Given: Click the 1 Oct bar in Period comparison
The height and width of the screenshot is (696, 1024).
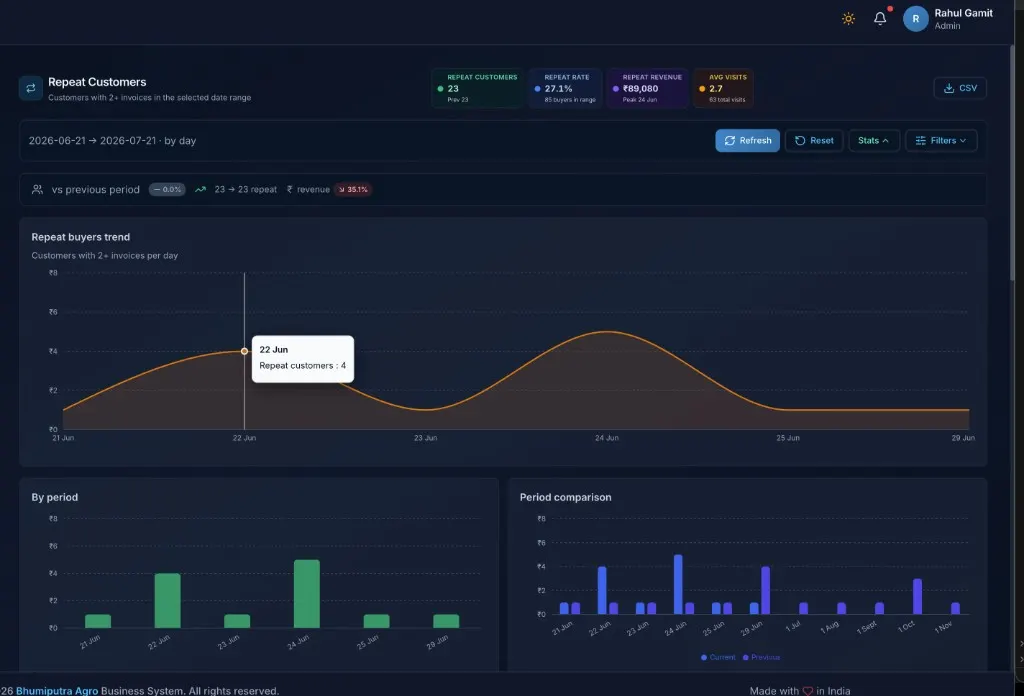Looking at the screenshot, I should [918, 597].
